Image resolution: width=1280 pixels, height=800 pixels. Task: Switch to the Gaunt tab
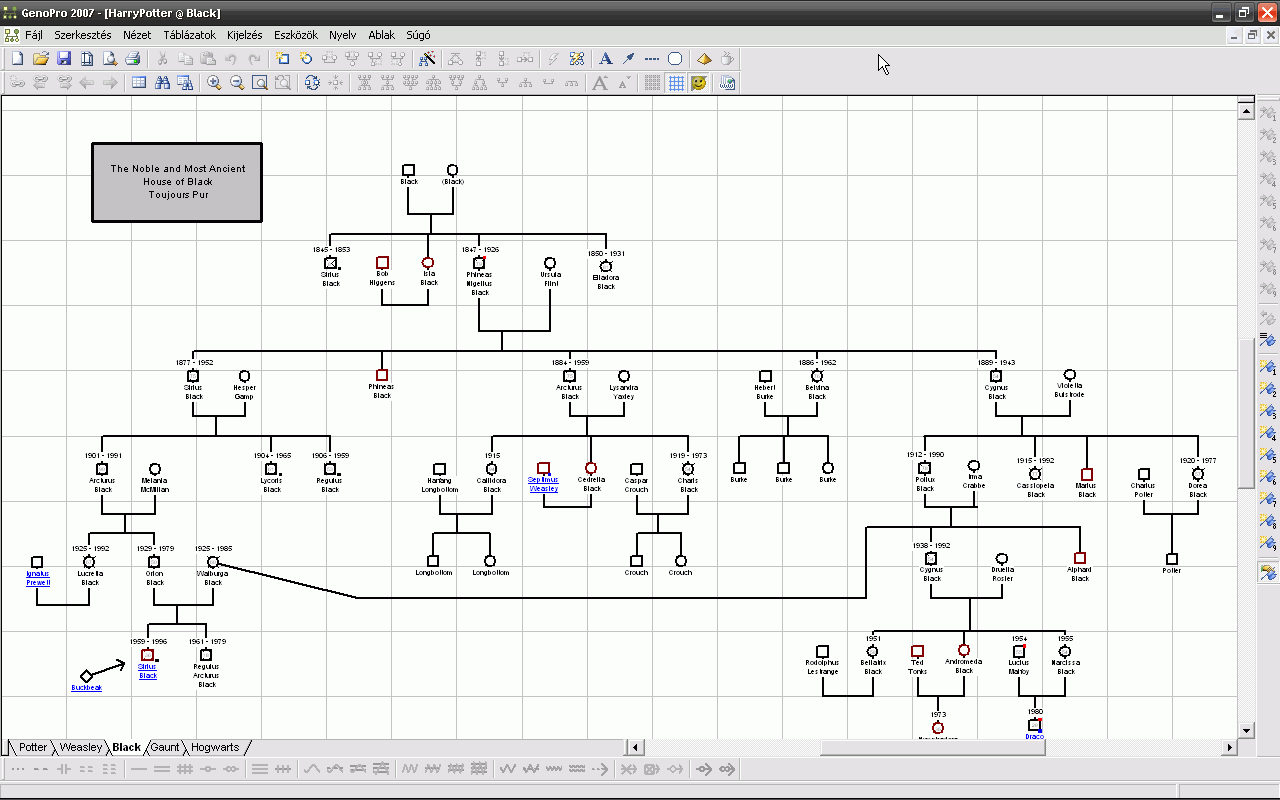165,747
